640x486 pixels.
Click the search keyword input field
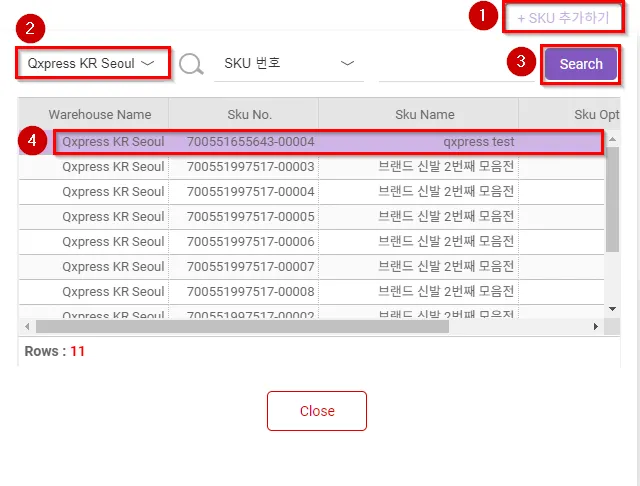pos(456,64)
